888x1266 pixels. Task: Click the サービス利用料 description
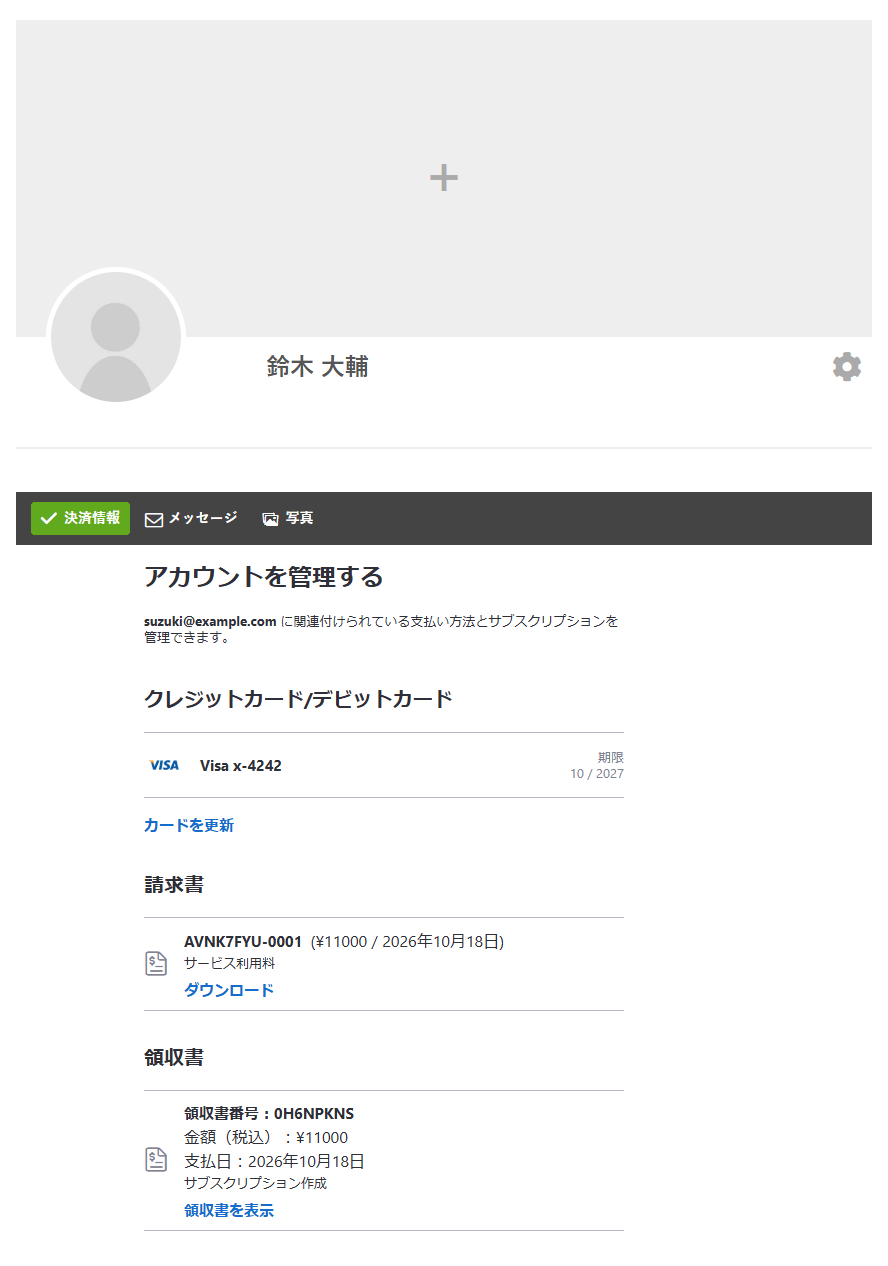tap(229, 963)
